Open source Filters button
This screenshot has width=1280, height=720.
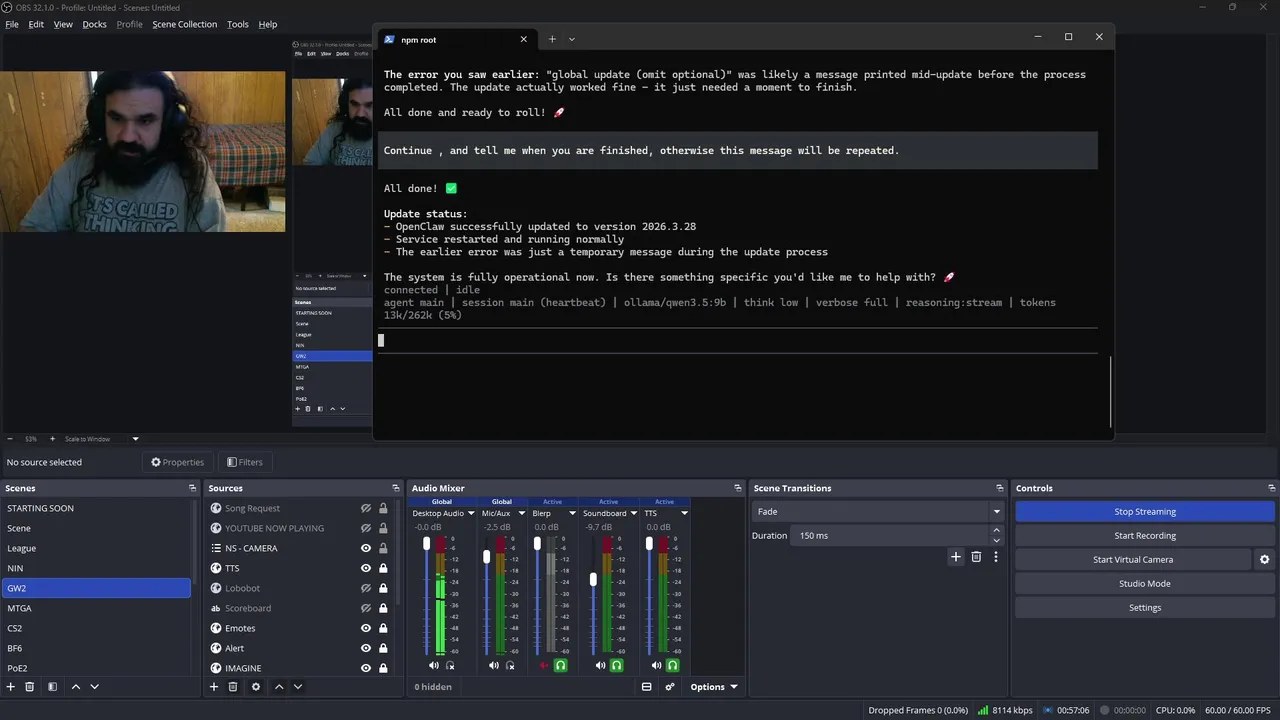point(244,462)
